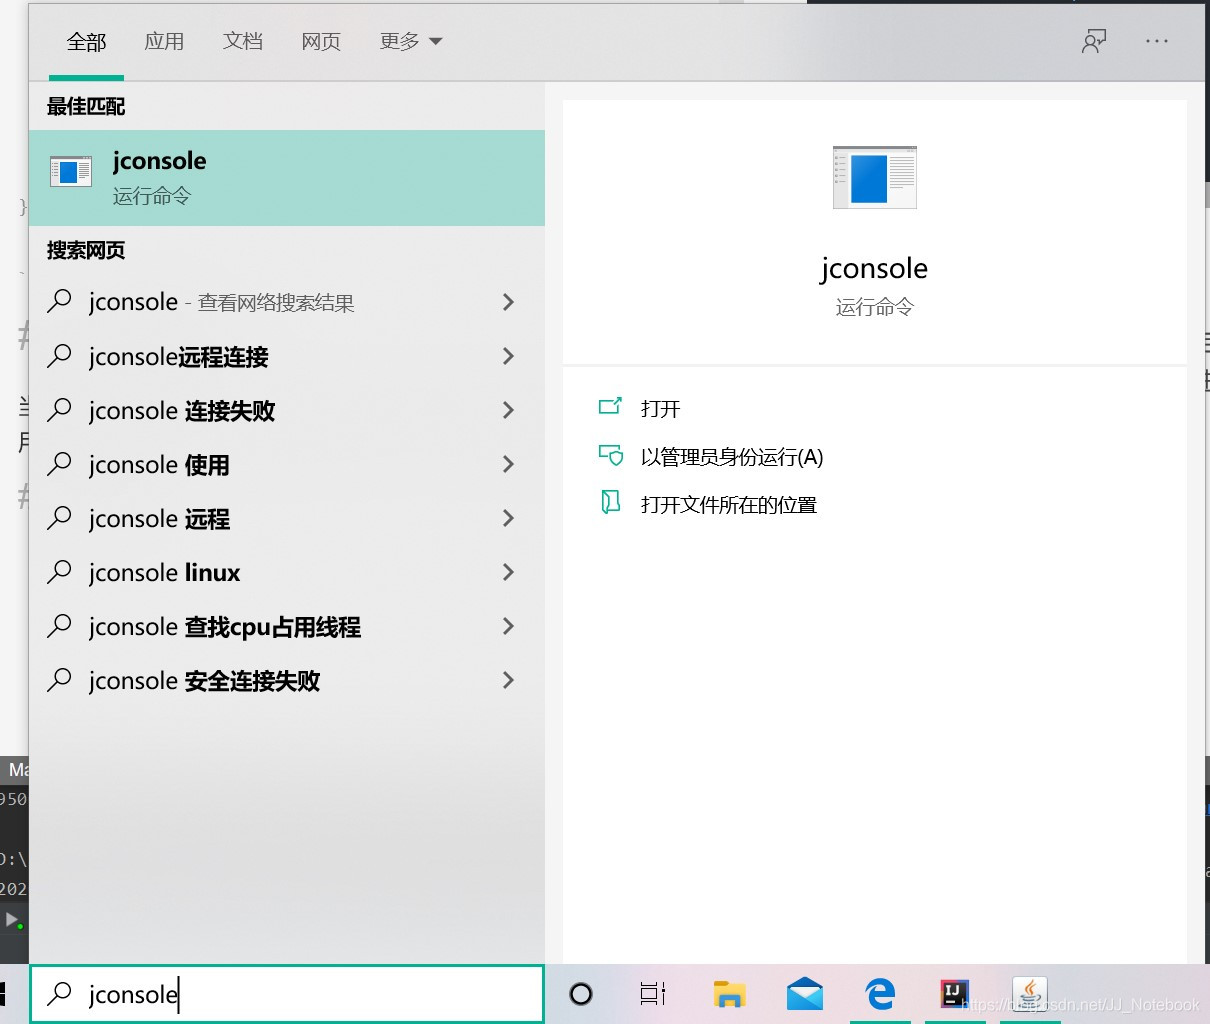
Task: Launch File Explorer from taskbar
Action: [x=730, y=994]
